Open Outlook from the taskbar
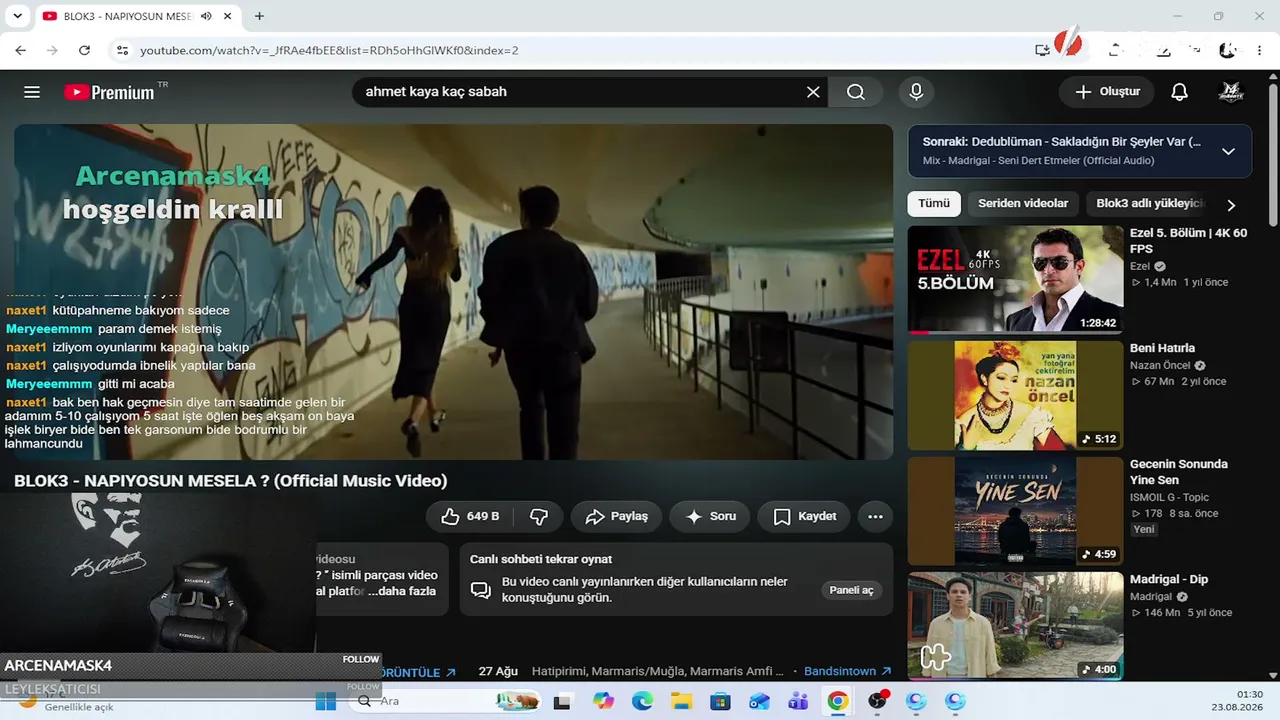The height and width of the screenshot is (720, 1280). (759, 701)
